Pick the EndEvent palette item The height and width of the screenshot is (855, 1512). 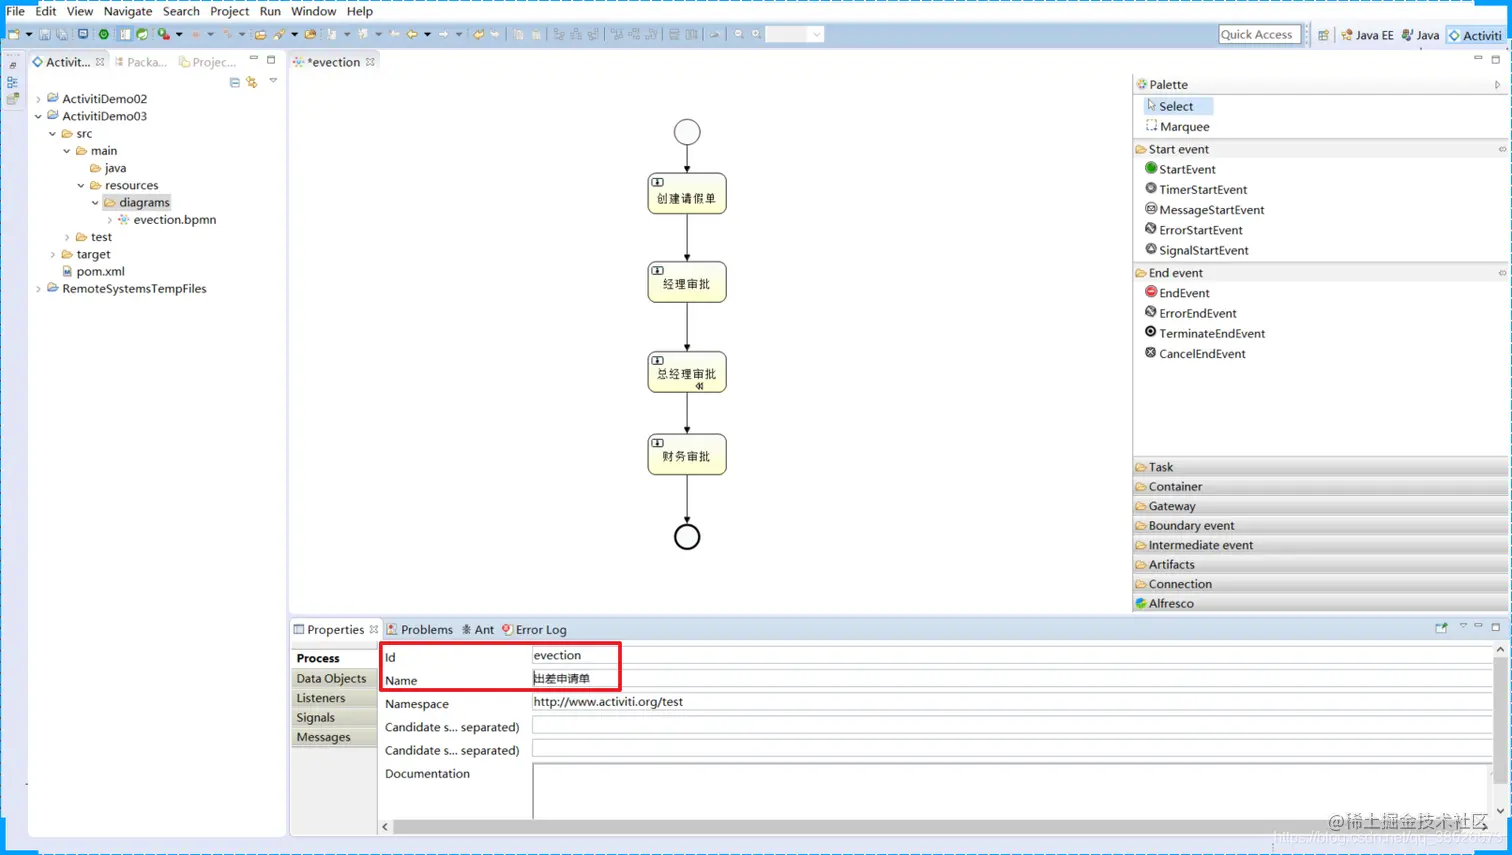[1177, 293]
